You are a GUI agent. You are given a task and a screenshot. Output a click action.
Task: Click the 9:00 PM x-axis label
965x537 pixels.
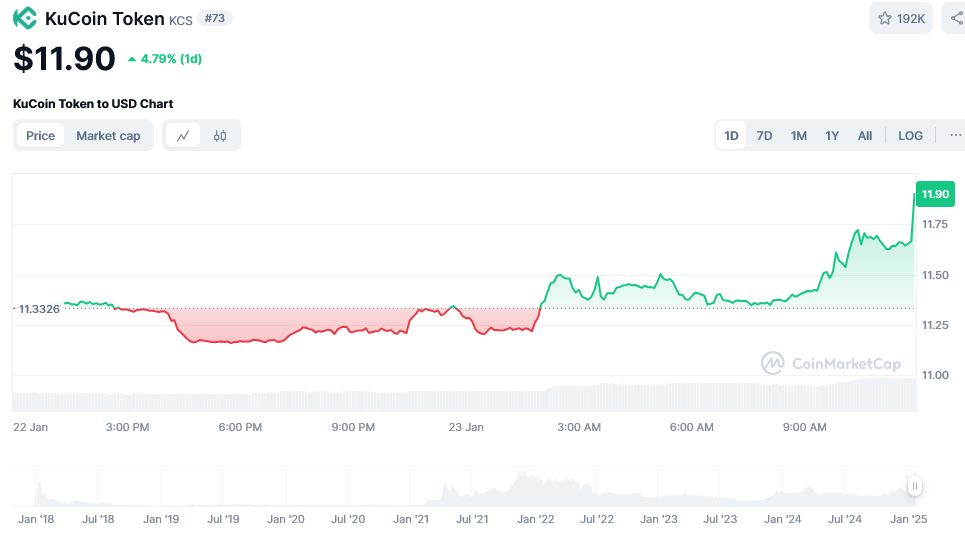[x=353, y=427]
